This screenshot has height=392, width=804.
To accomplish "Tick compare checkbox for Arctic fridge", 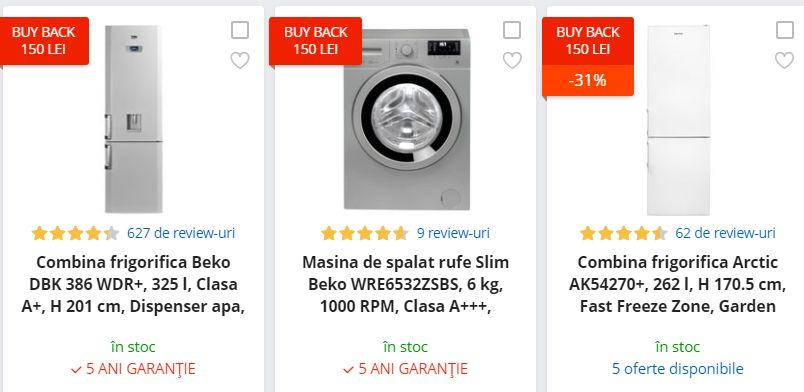I will pyautogui.click(x=785, y=30).
